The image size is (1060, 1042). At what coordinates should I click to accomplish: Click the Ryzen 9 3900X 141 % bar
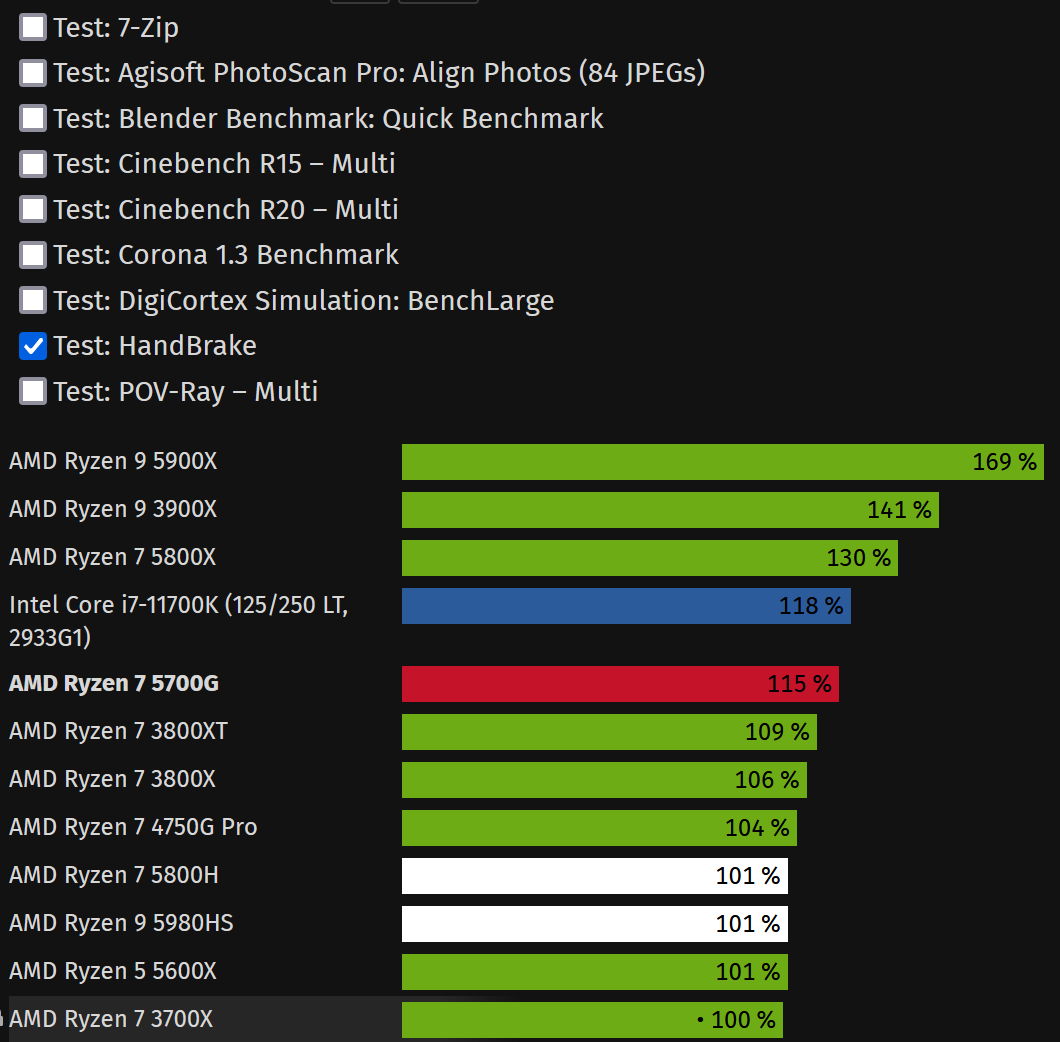coord(669,510)
